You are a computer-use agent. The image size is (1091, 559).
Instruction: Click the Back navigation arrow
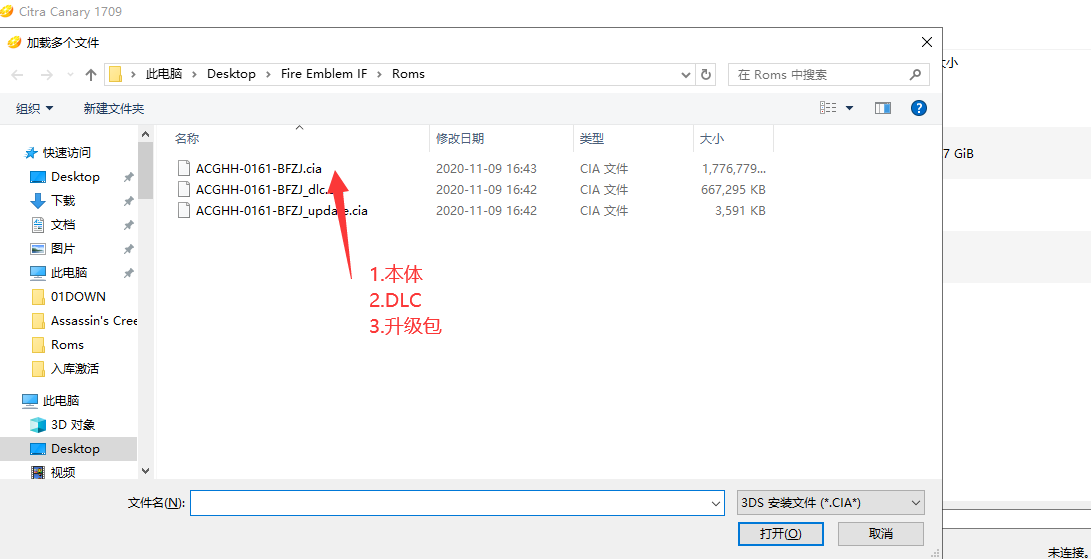tap(18, 75)
